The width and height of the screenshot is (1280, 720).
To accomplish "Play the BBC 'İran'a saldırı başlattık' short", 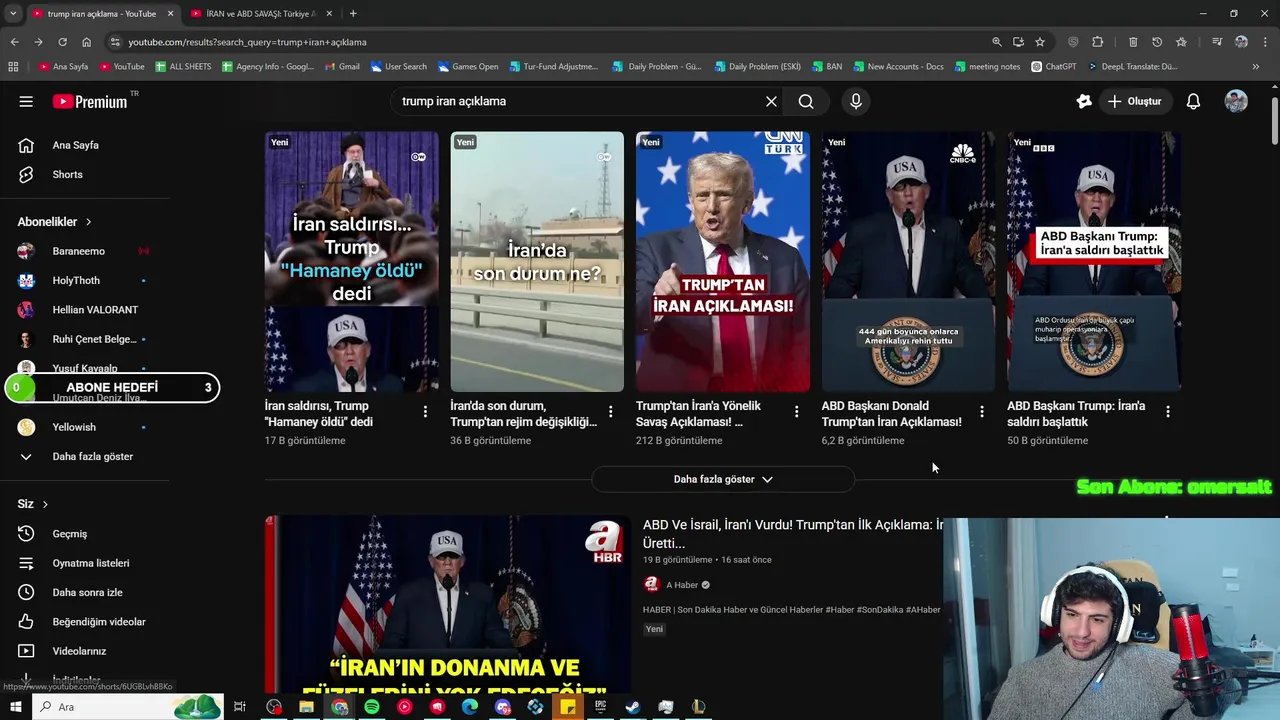I will coord(1094,261).
